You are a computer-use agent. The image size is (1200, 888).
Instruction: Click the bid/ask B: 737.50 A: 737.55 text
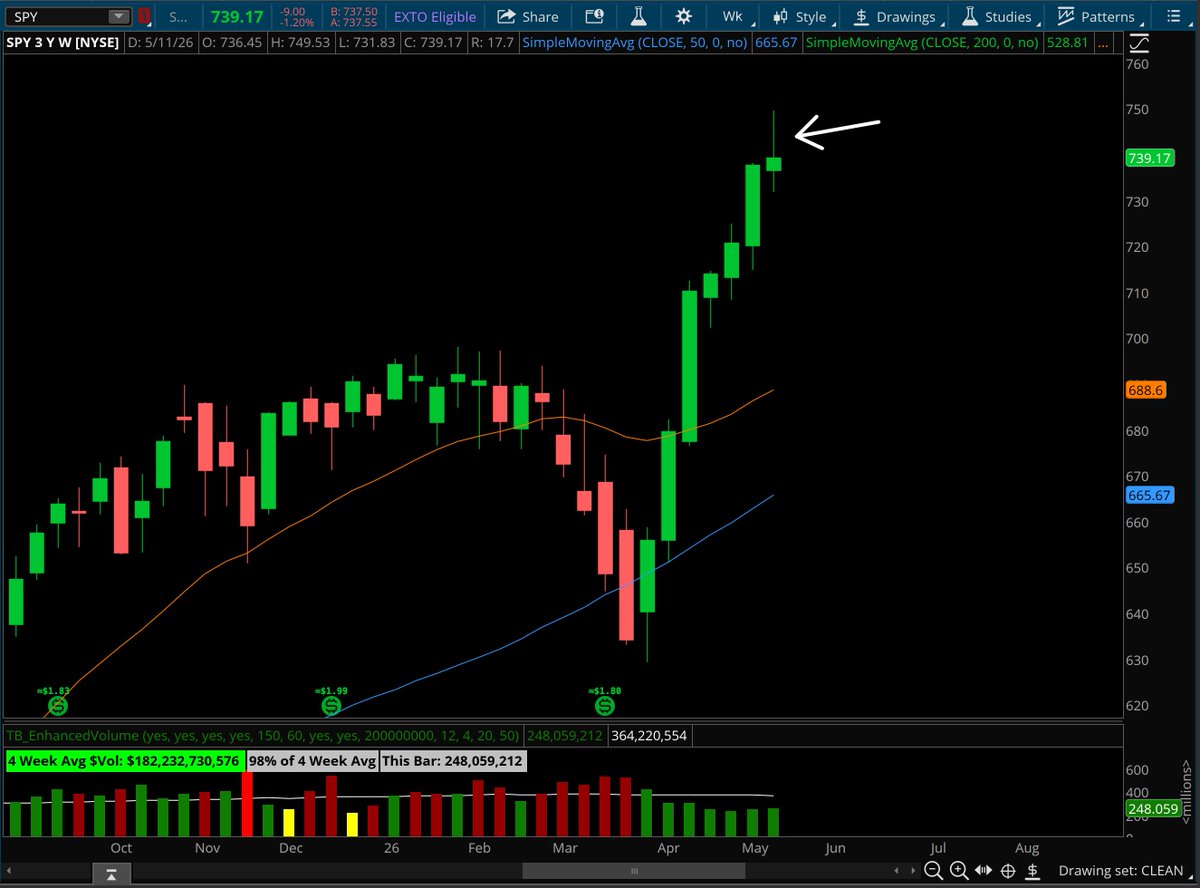click(355, 16)
